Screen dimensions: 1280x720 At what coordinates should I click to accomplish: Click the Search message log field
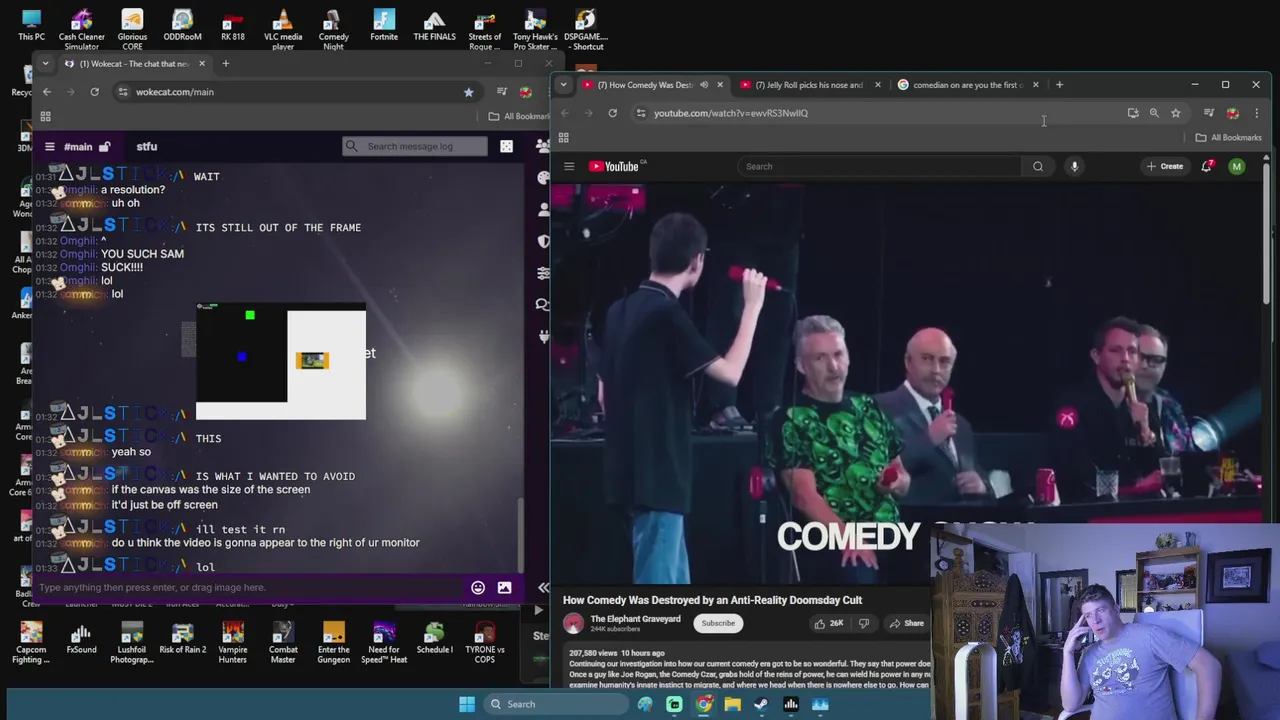[415, 146]
